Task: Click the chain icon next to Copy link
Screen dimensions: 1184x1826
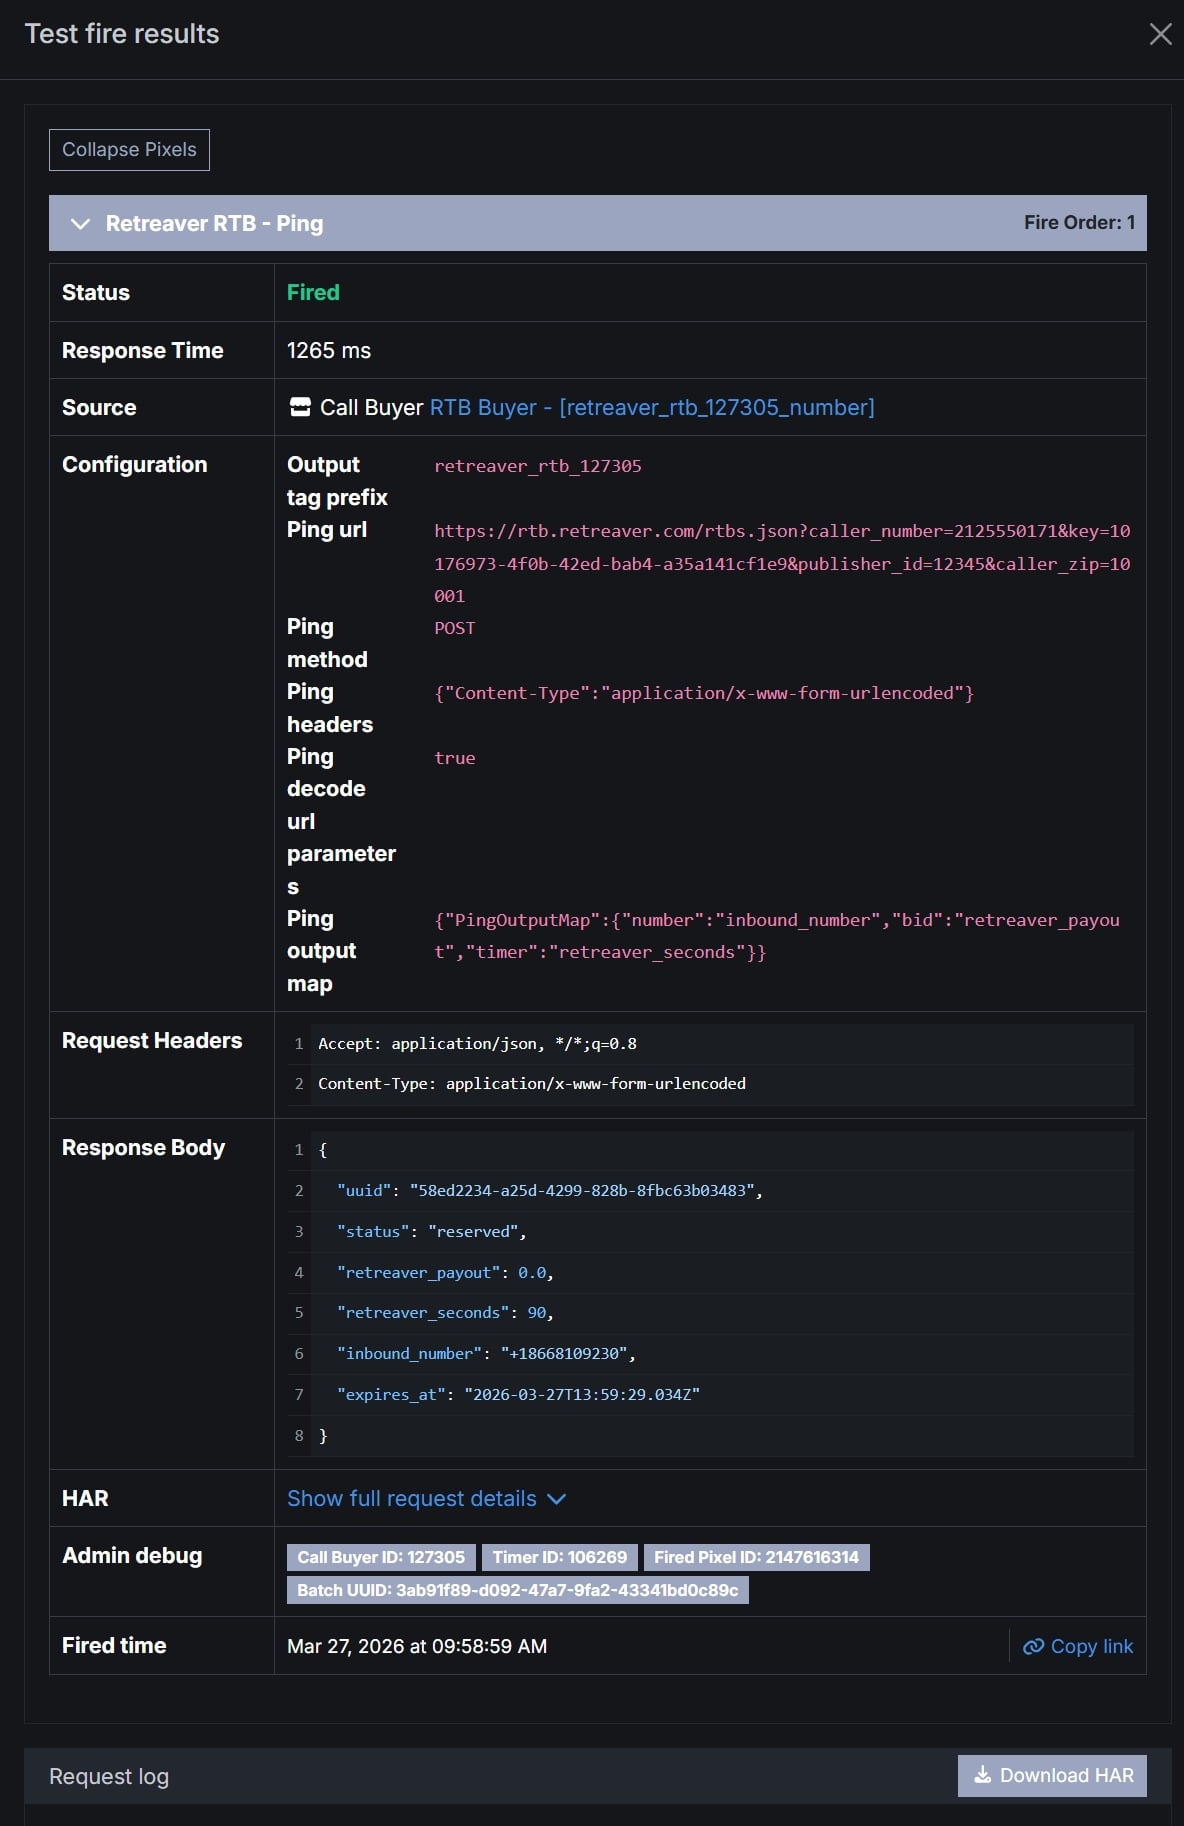Action: pyautogui.click(x=1033, y=1646)
